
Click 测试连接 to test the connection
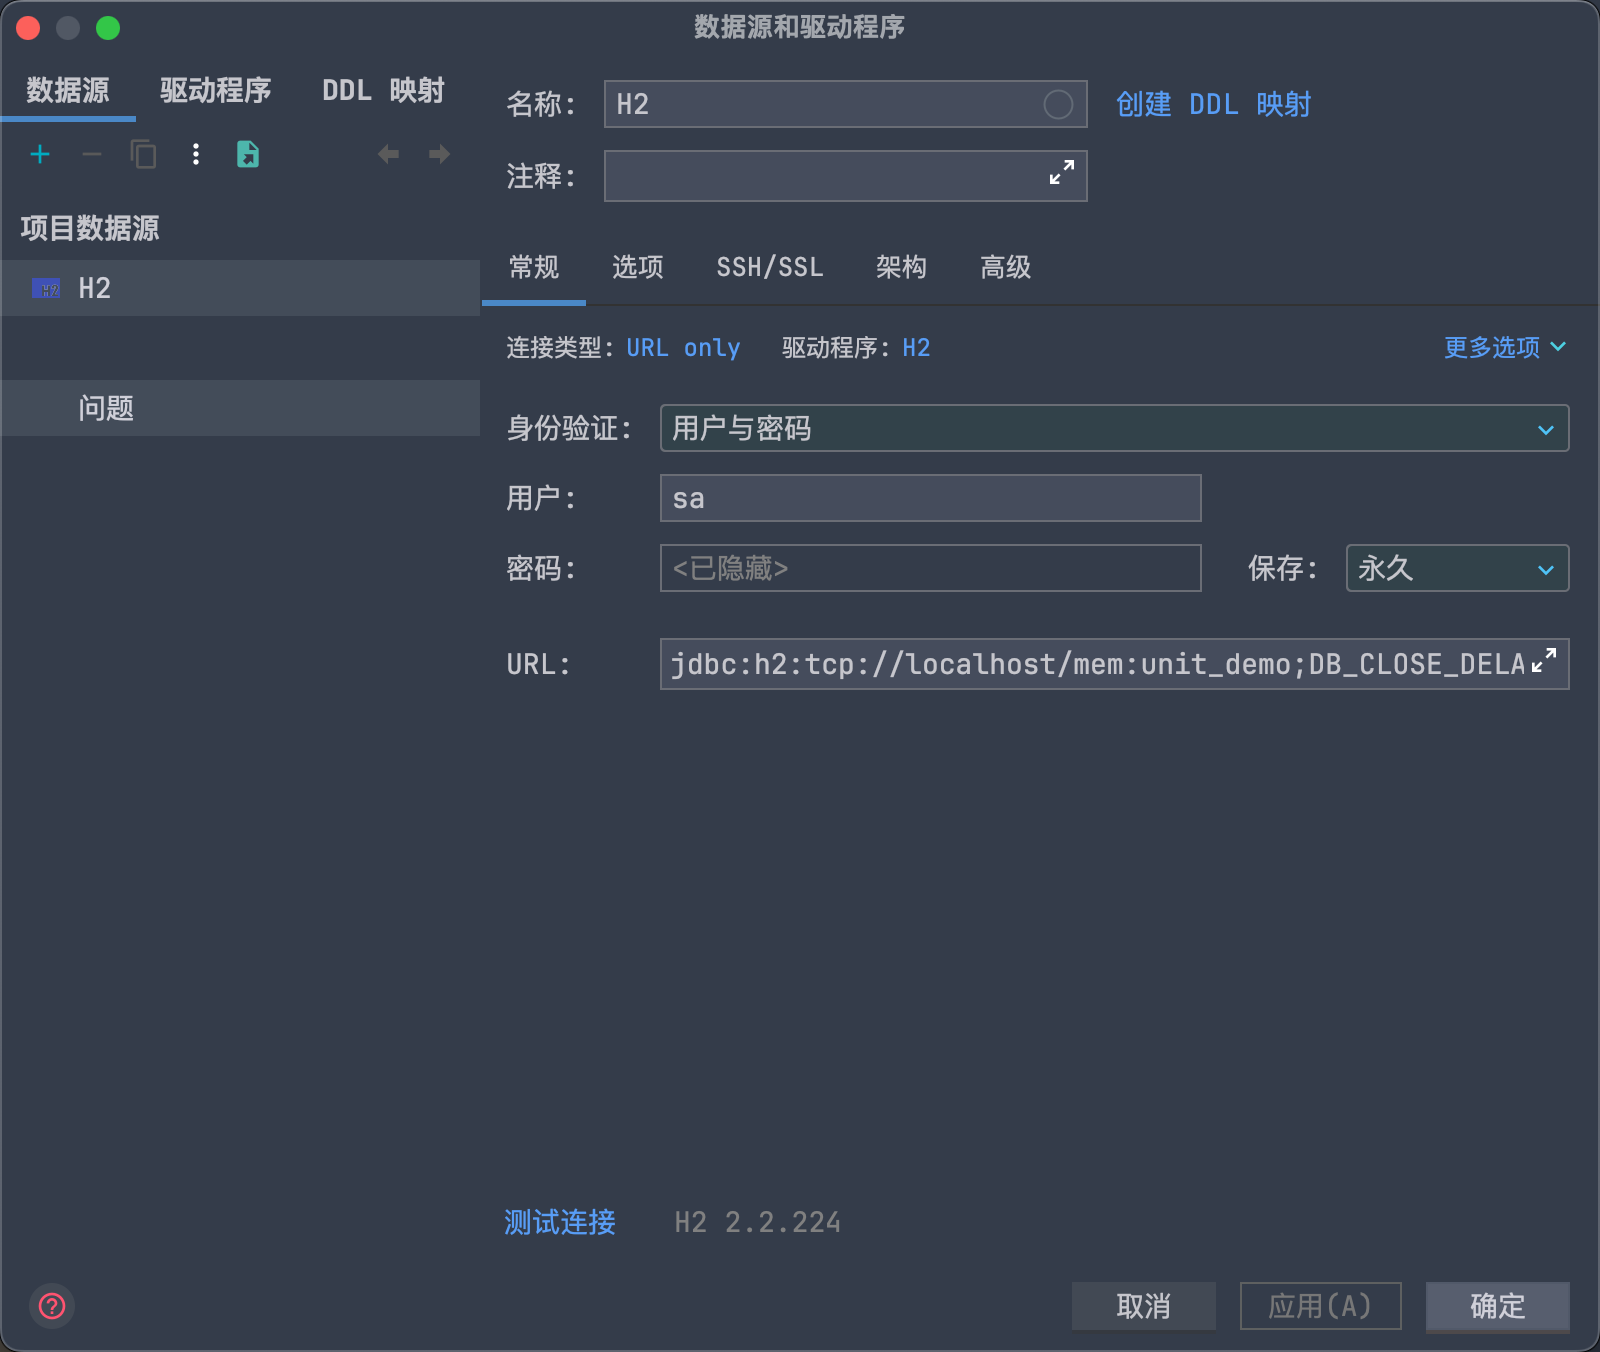559,1222
